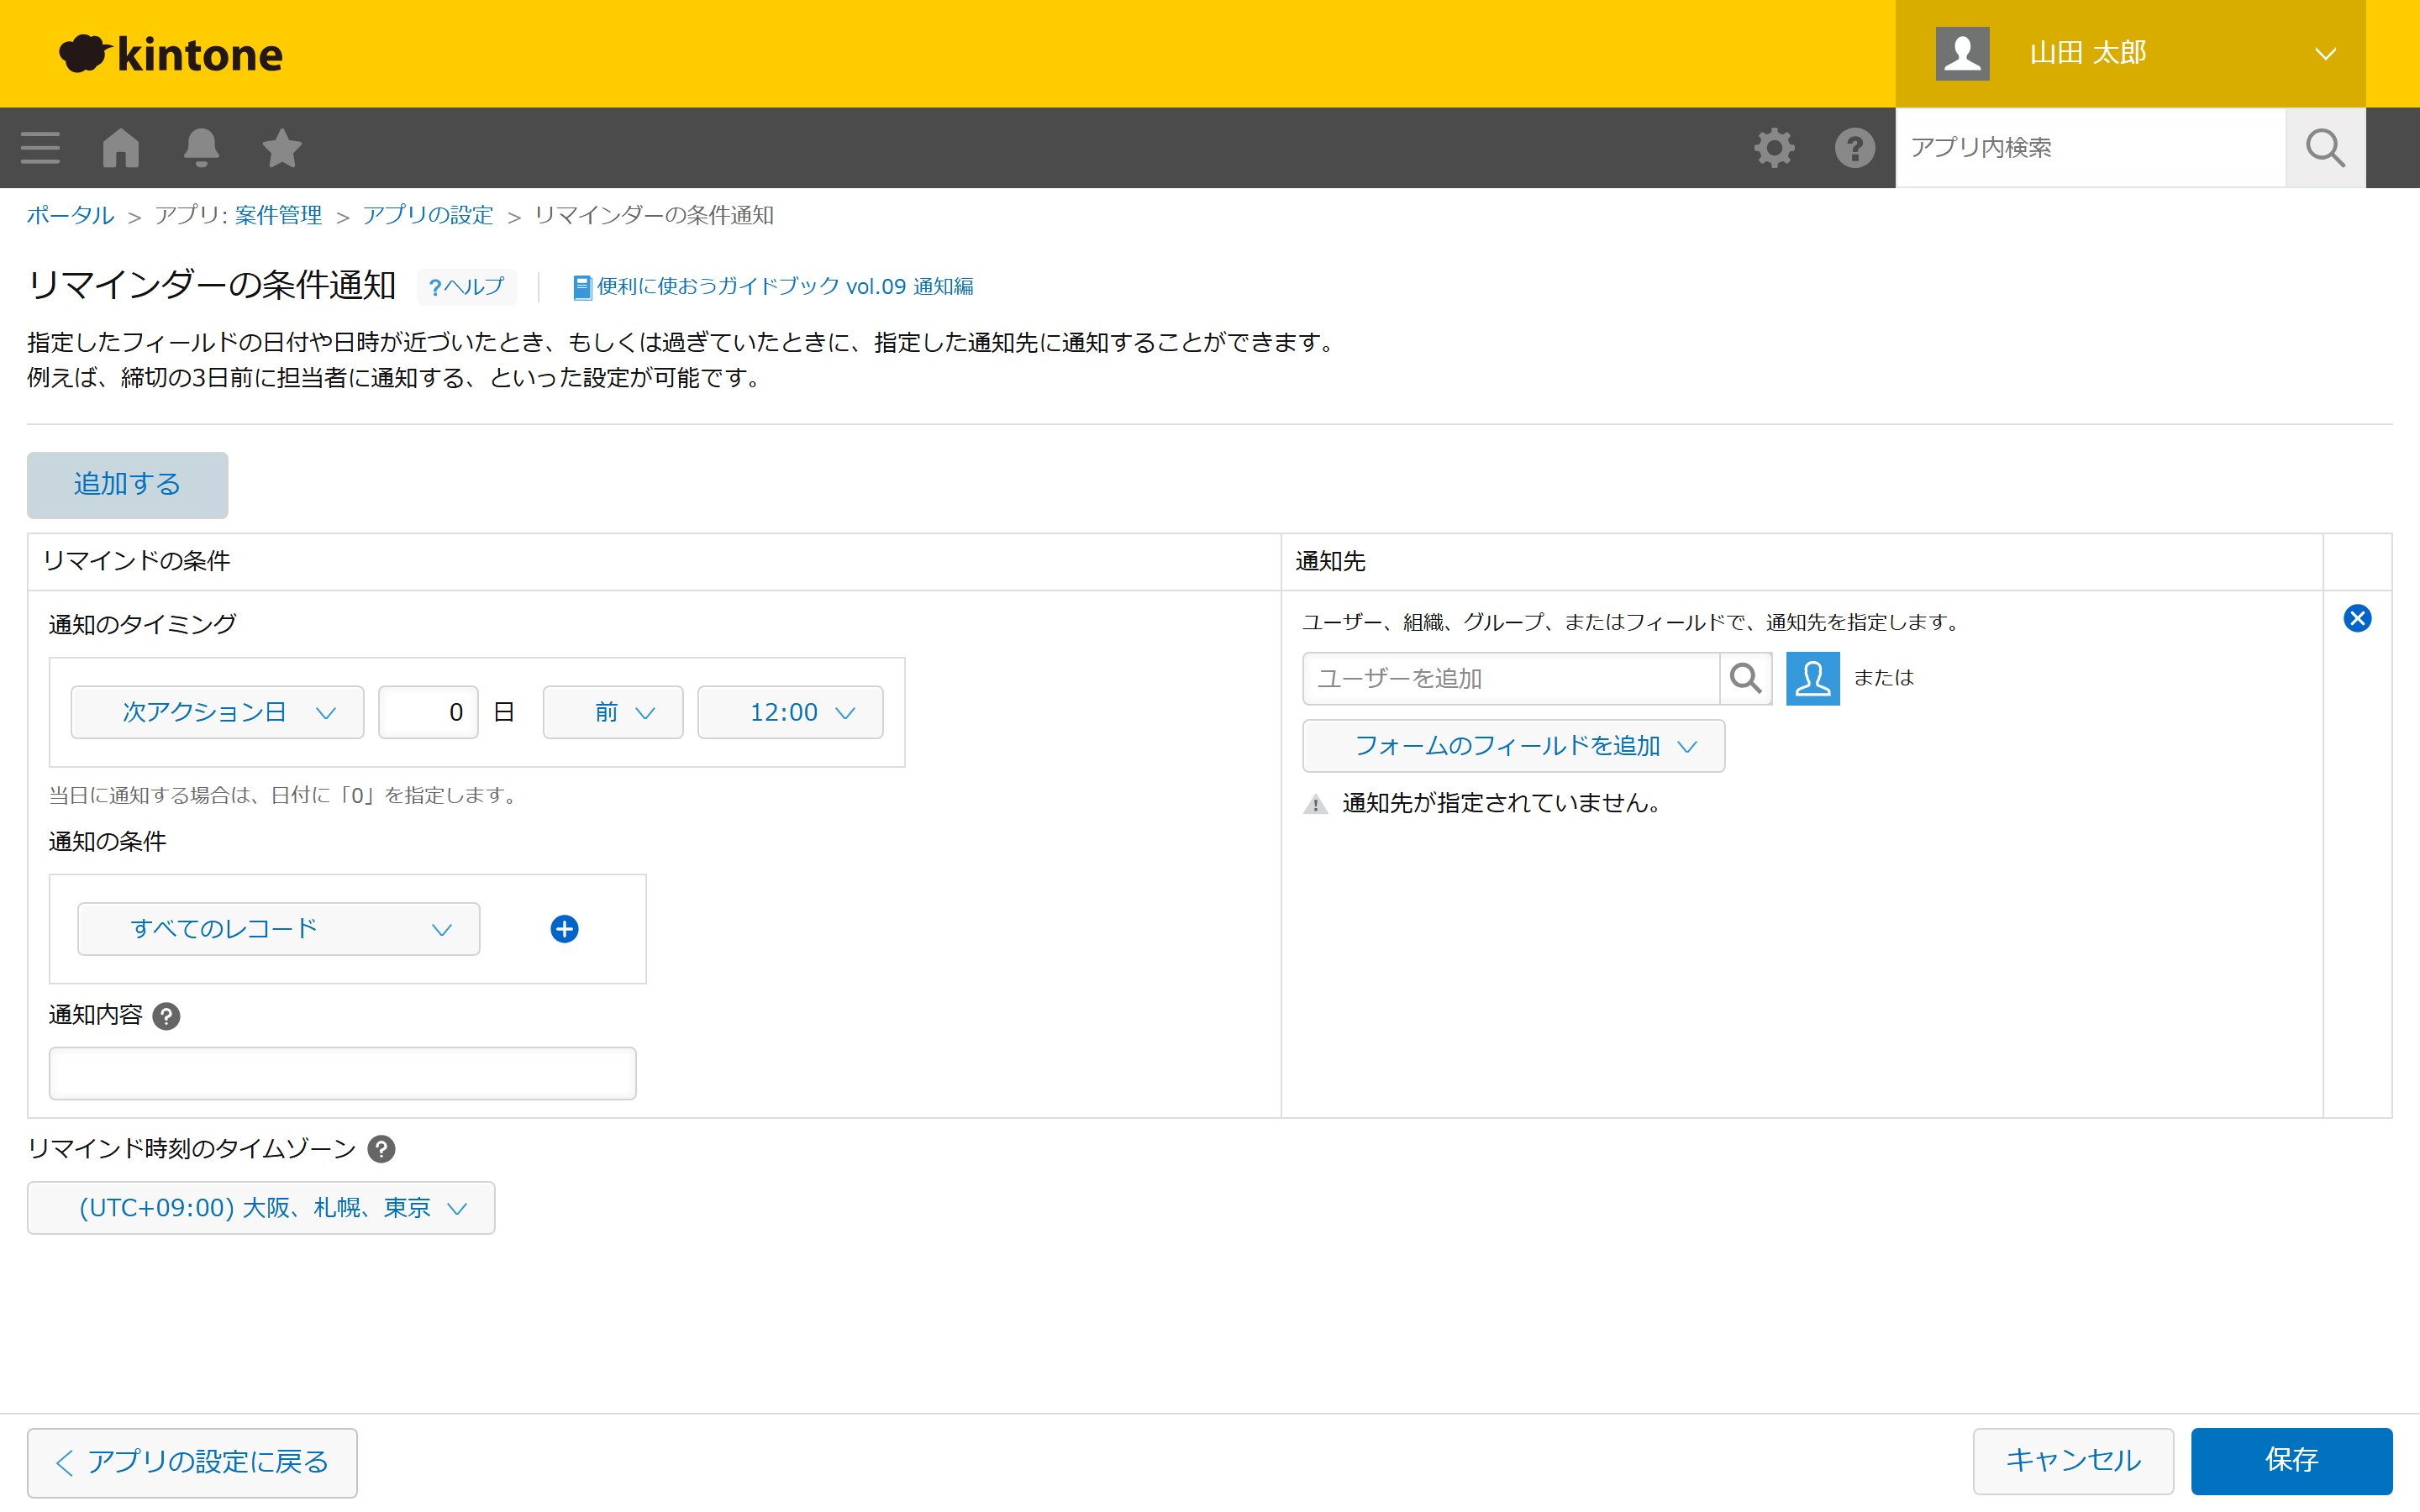Open the hamburger menu icon

40,147
